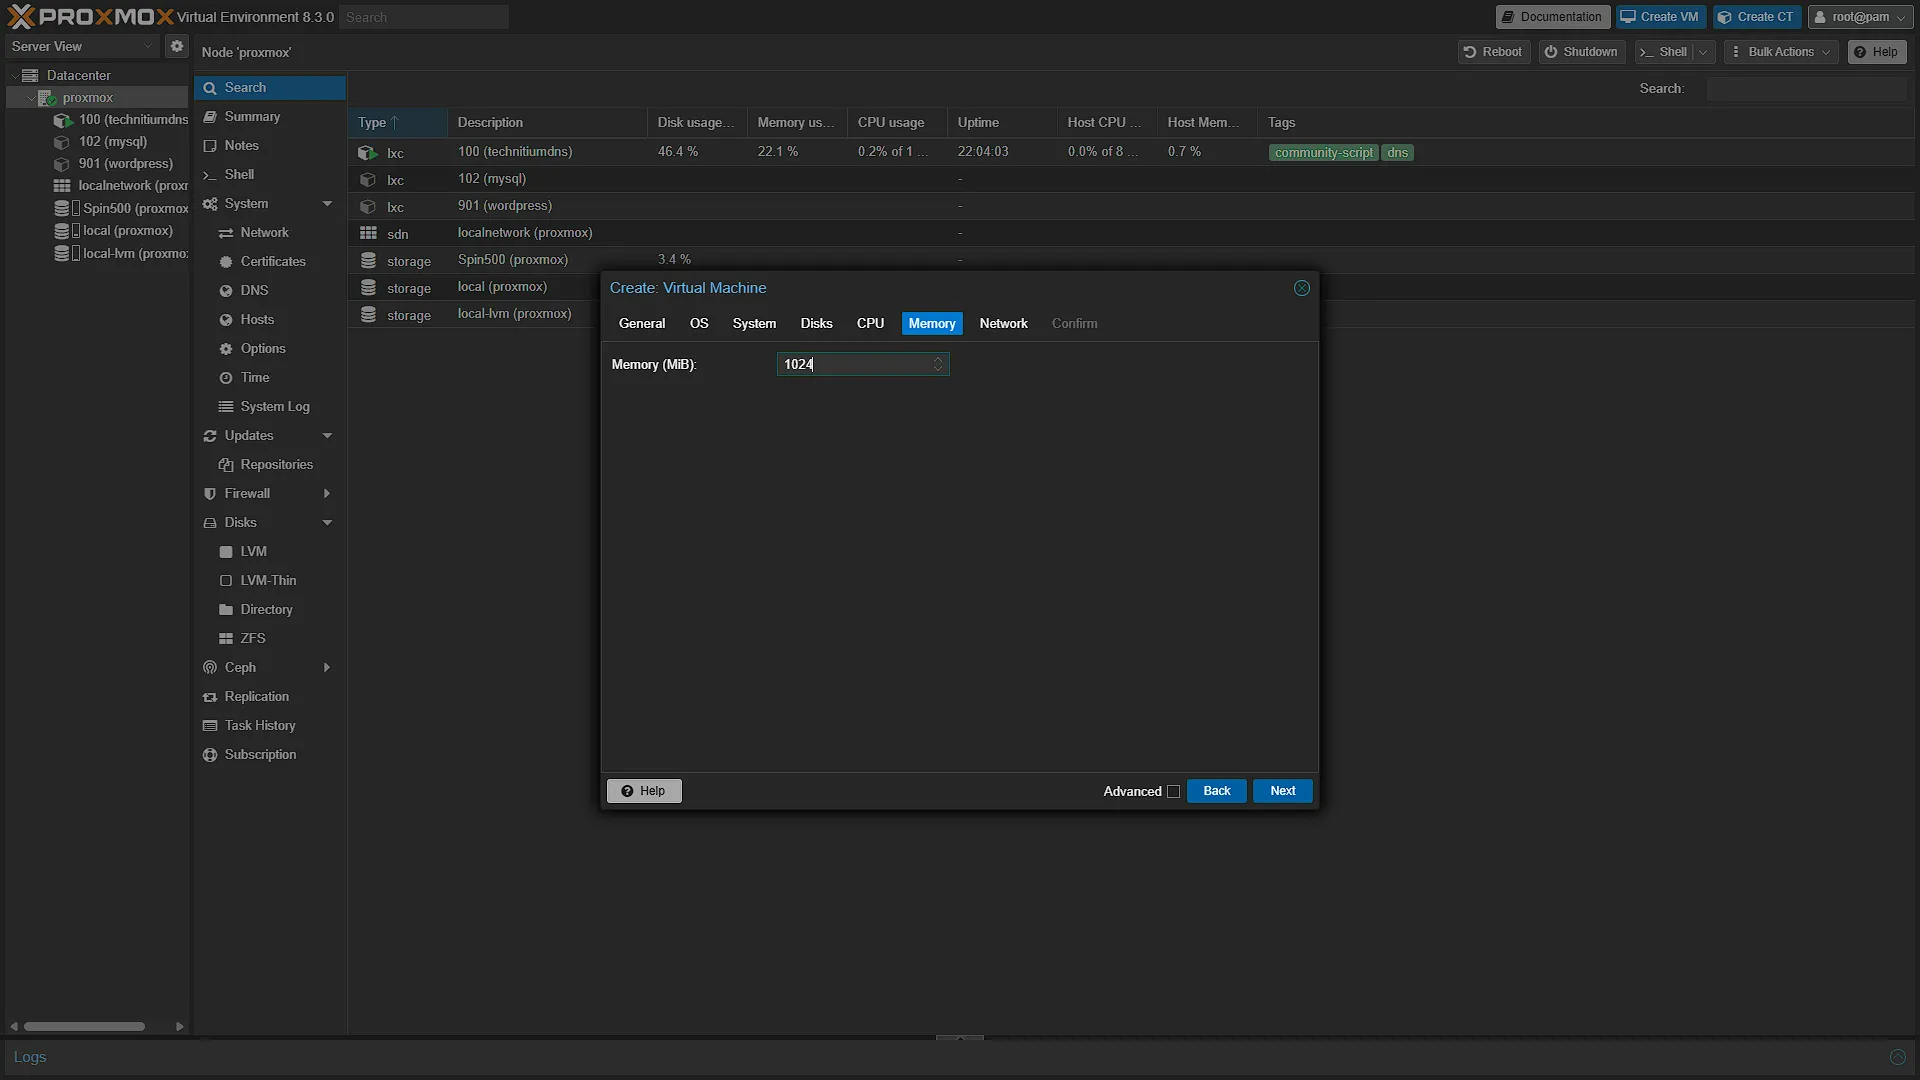This screenshot has height=1080, width=1920.
Task: Open the Summary page icon in node menu
Action: [x=210, y=117]
